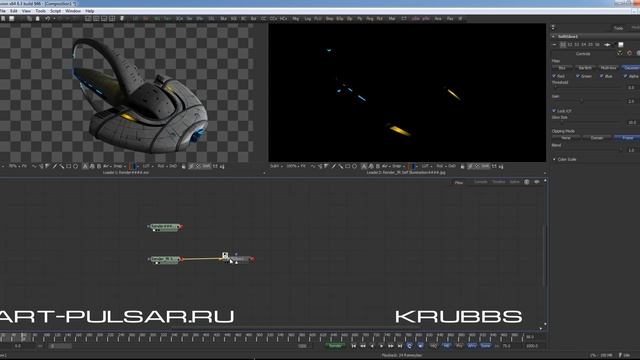Click the paste toolbar icon

click(x=38, y=19)
